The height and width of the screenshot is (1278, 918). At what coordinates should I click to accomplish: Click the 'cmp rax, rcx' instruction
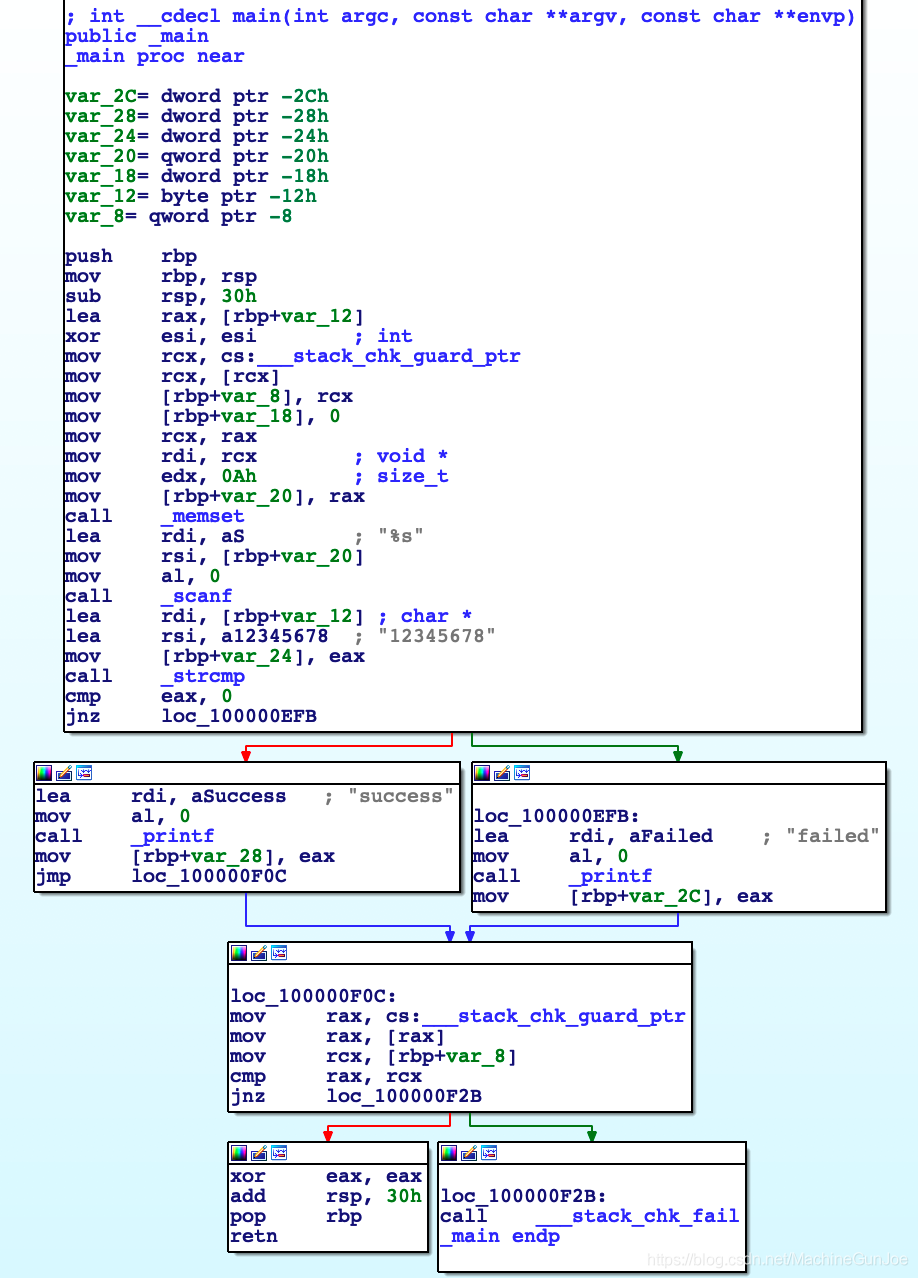pyautogui.click(x=326, y=1076)
